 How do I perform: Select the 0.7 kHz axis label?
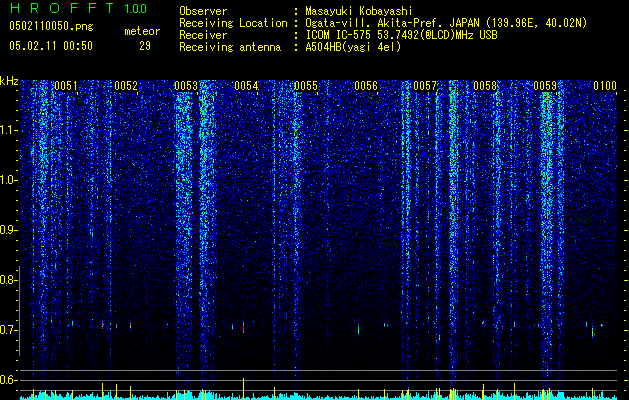click(x=7, y=330)
